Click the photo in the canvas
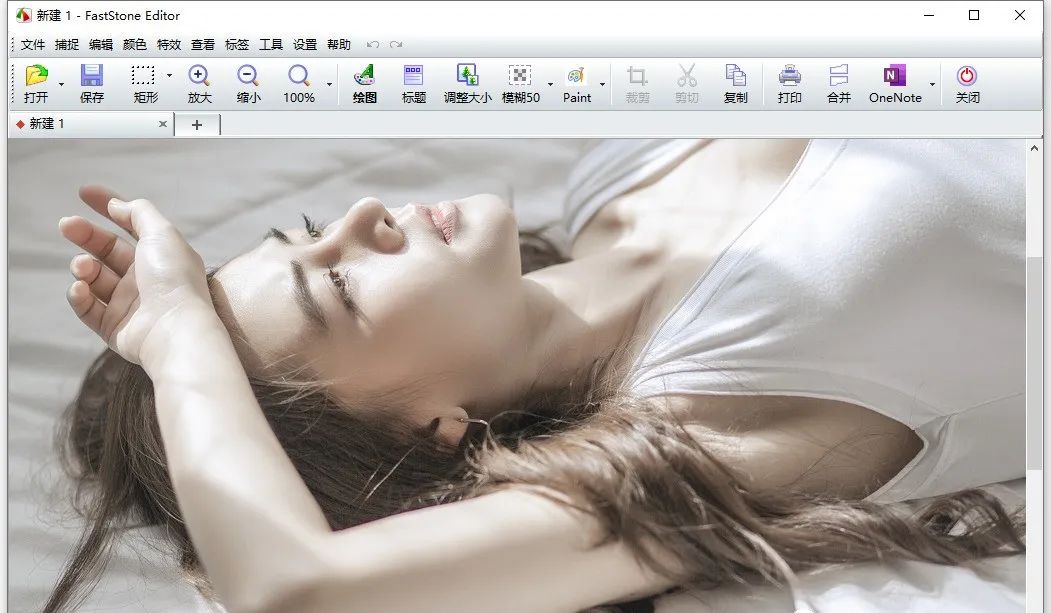The image size is (1051, 613). [516, 375]
